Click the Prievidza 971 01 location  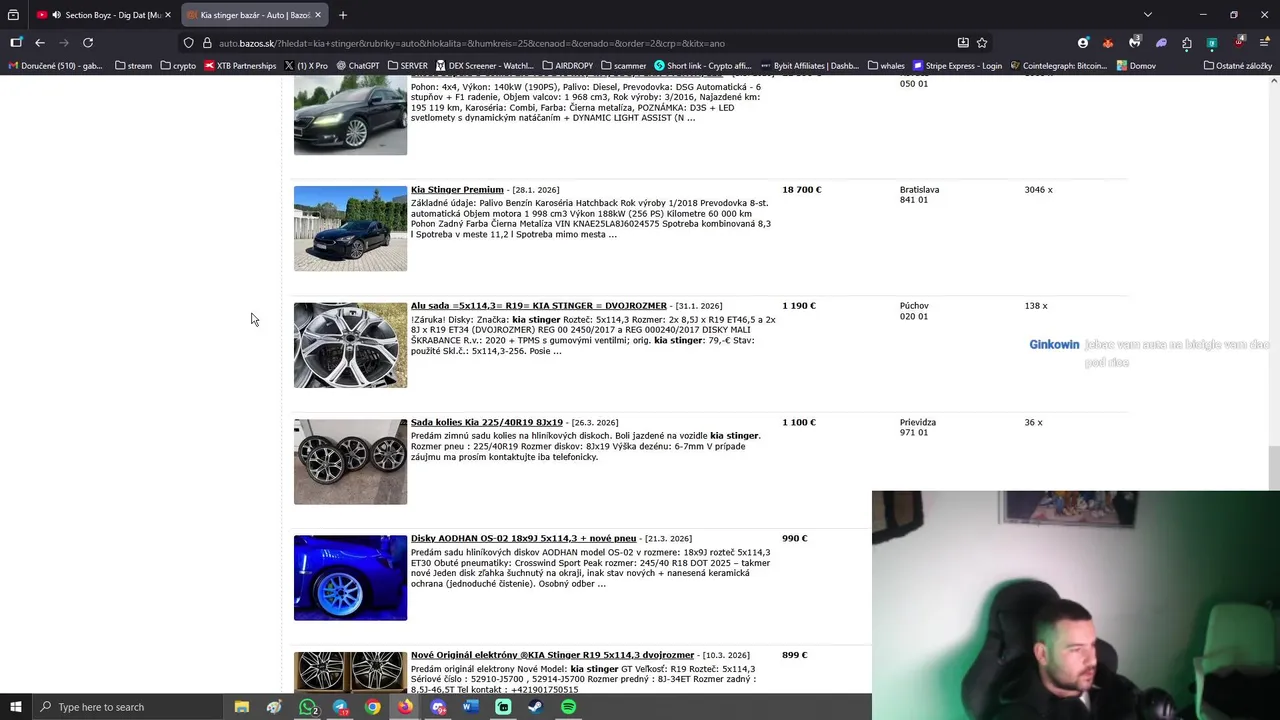(x=918, y=427)
